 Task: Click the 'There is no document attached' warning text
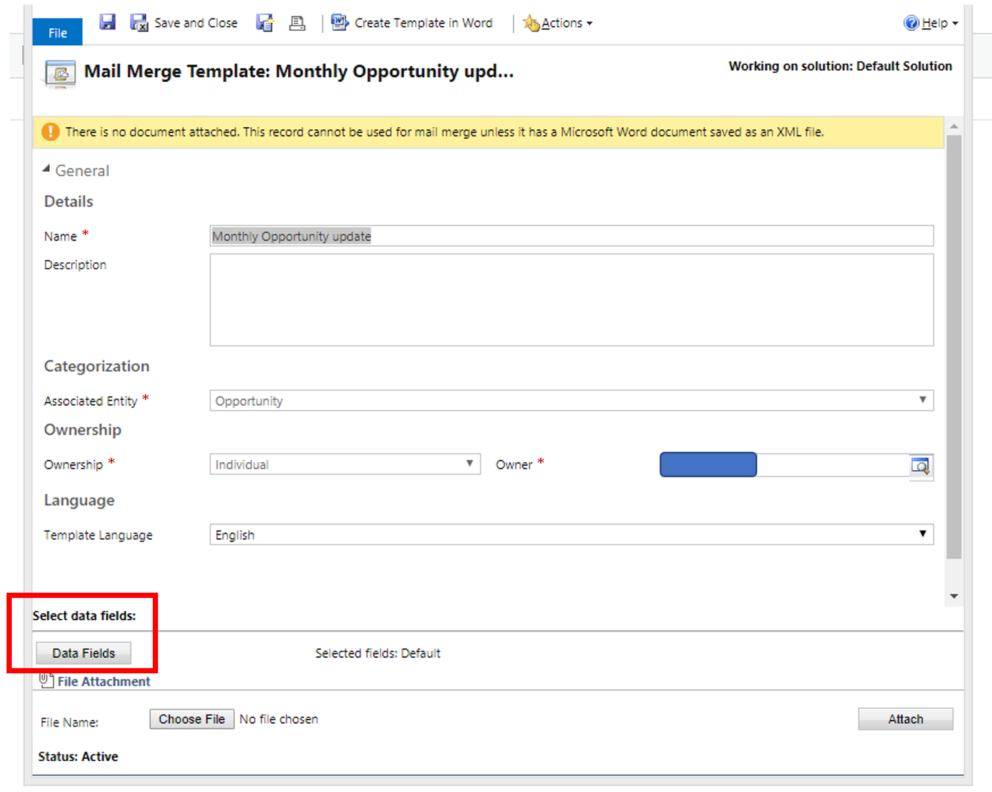[x=445, y=132]
